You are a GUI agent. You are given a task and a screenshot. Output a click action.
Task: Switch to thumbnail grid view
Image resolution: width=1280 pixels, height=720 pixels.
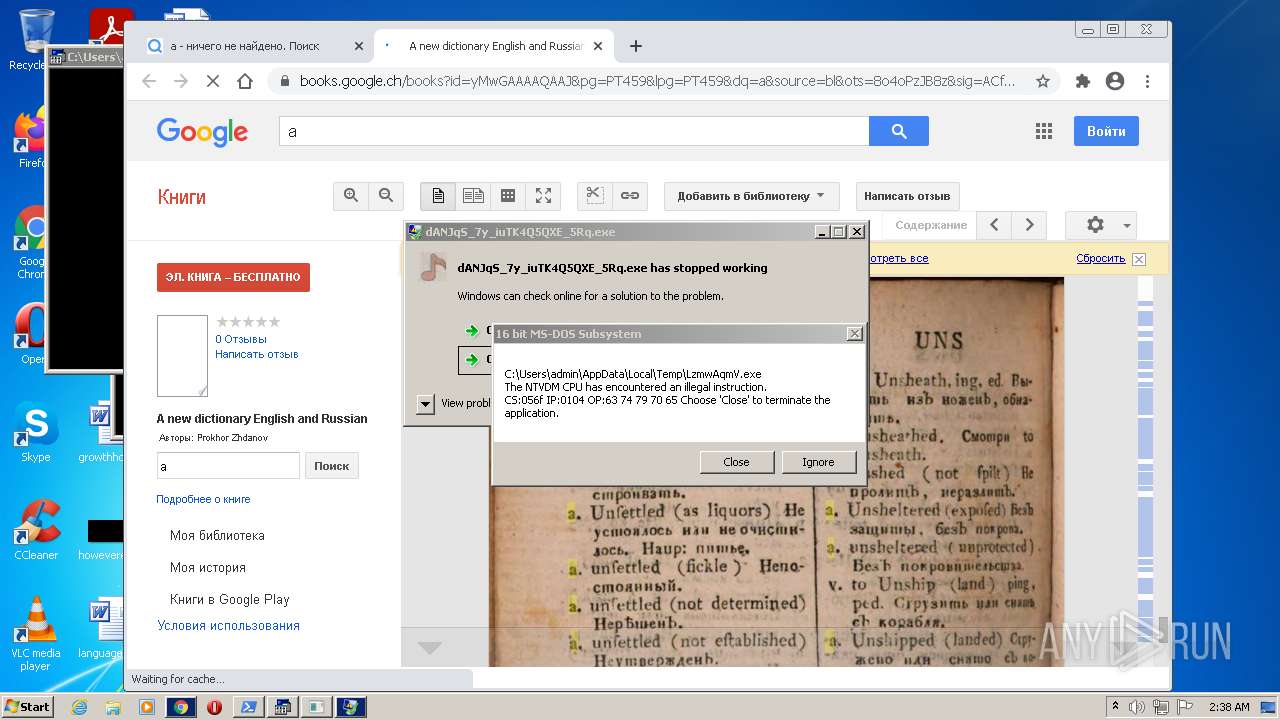point(508,196)
